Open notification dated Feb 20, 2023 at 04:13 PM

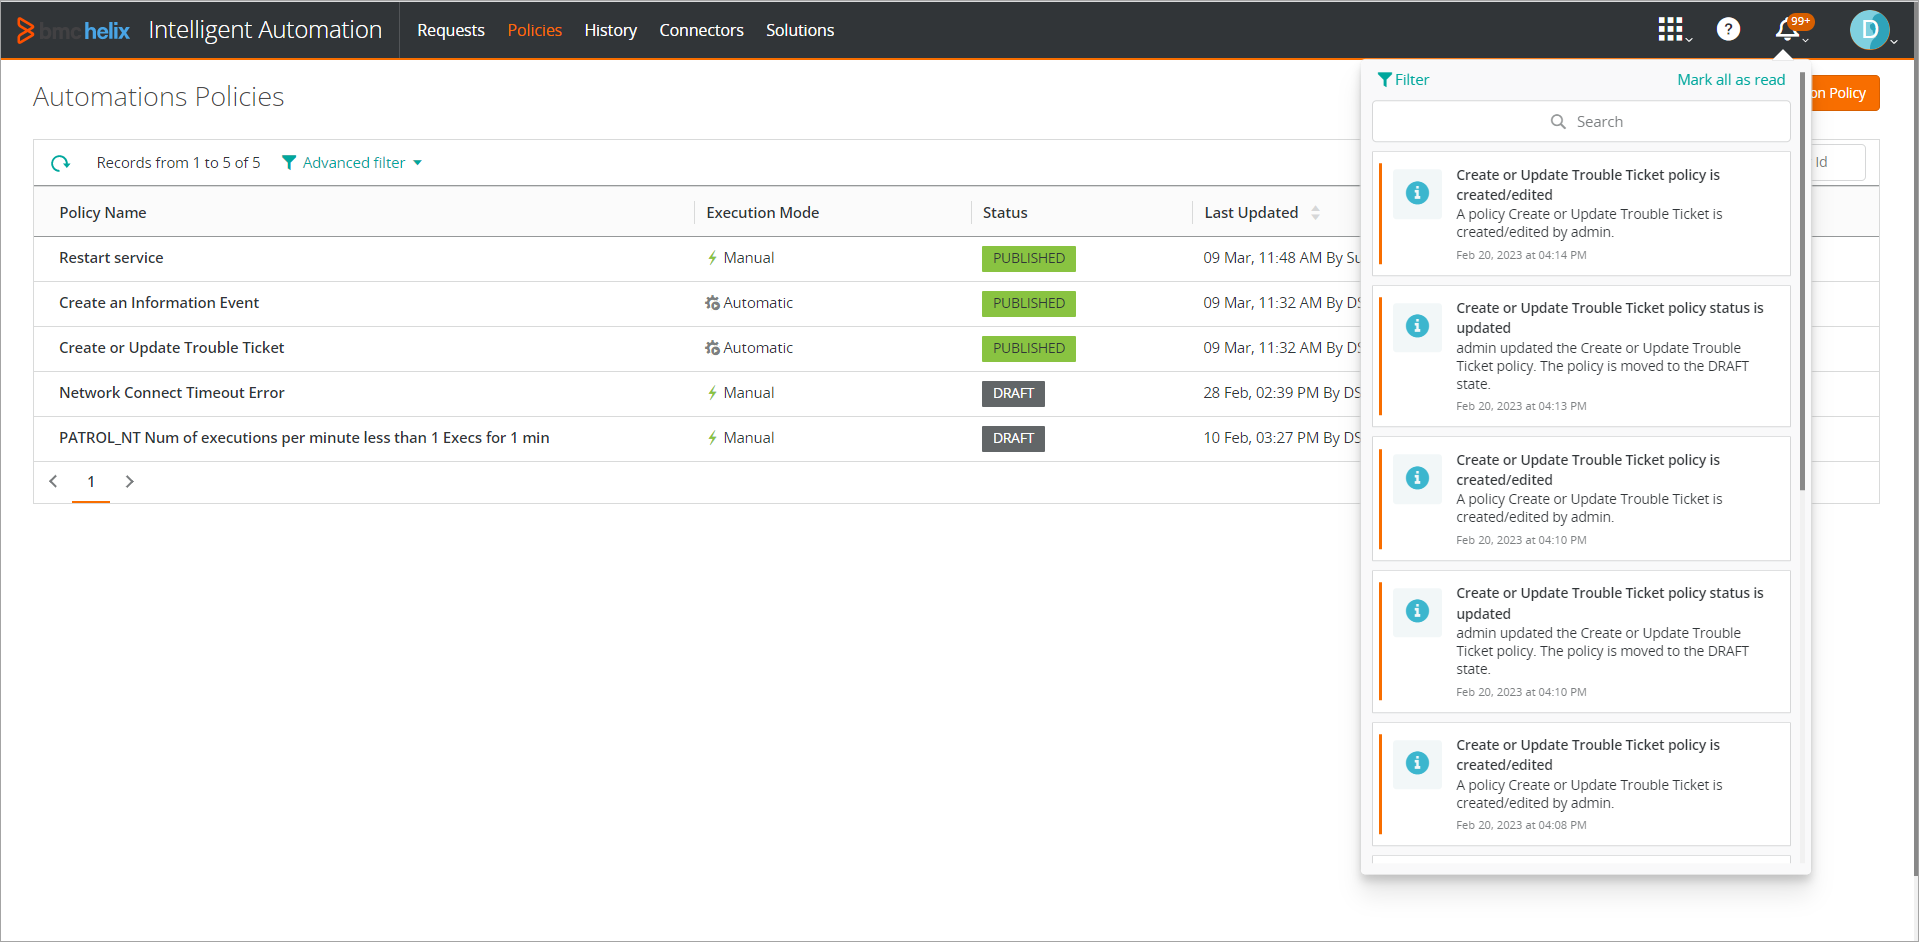[1581, 356]
